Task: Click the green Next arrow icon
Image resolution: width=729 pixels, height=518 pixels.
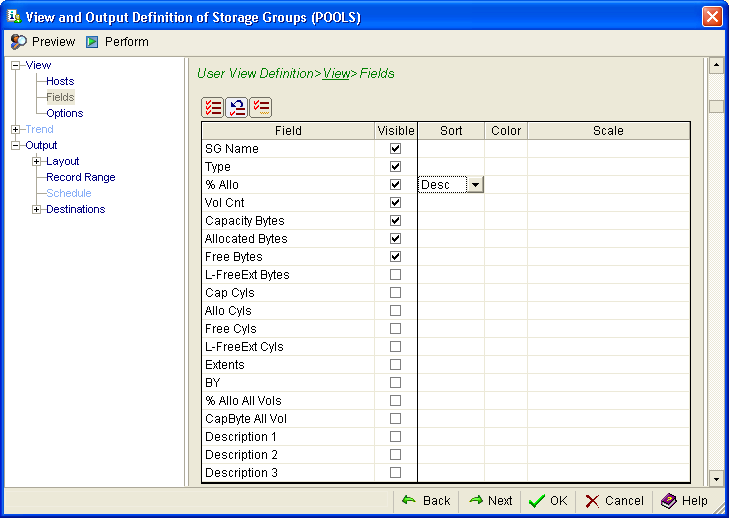Action: tap(476, 500)
